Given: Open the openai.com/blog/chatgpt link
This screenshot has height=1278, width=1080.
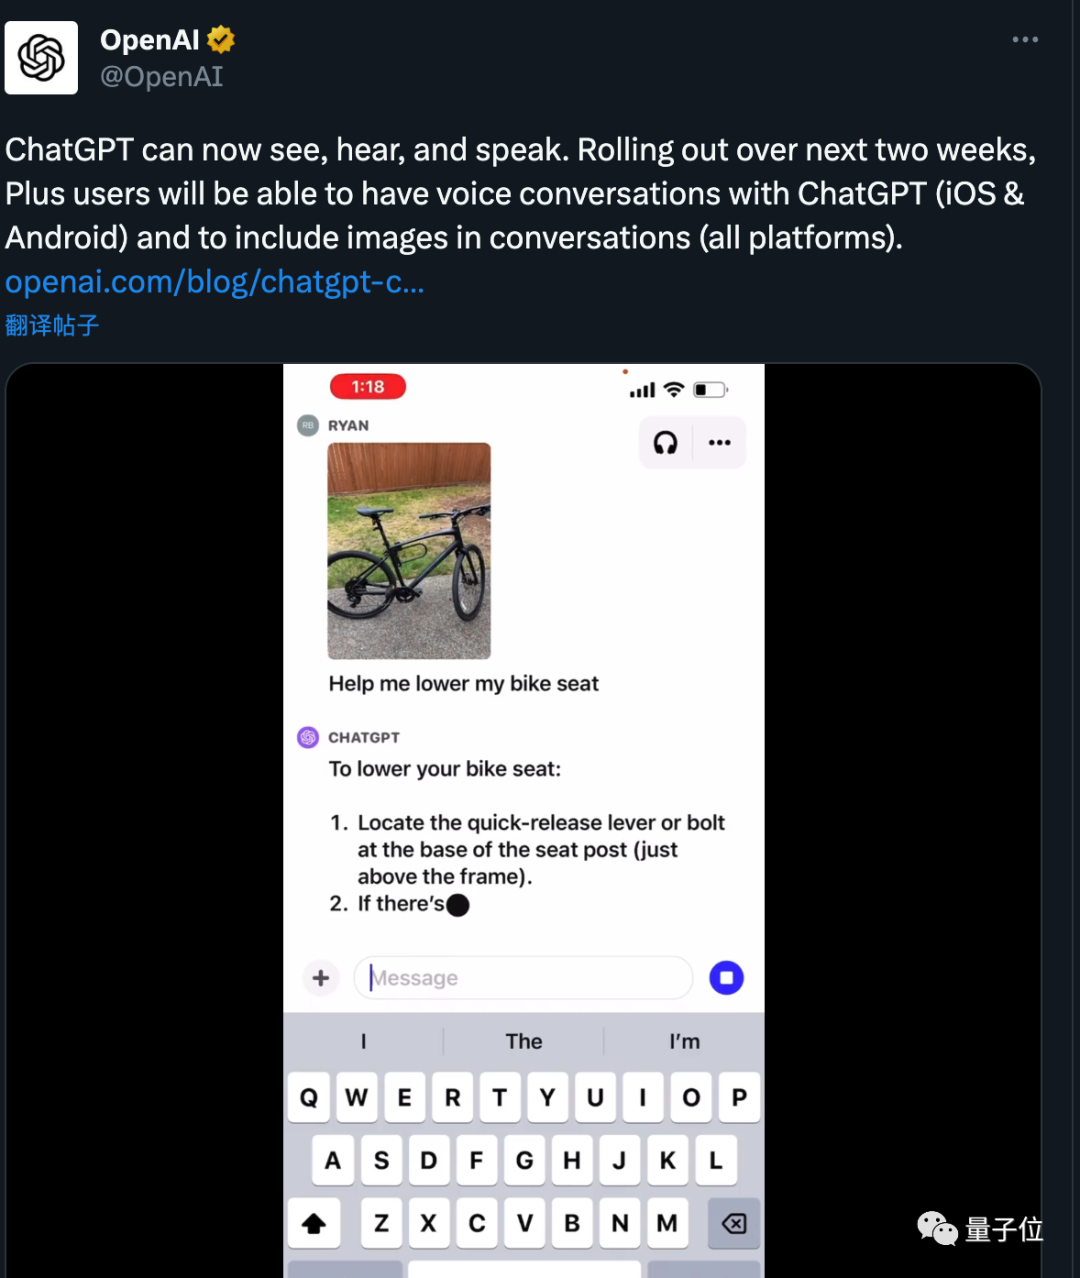Looking at the screenshot, I should click(x=214, y=282).
